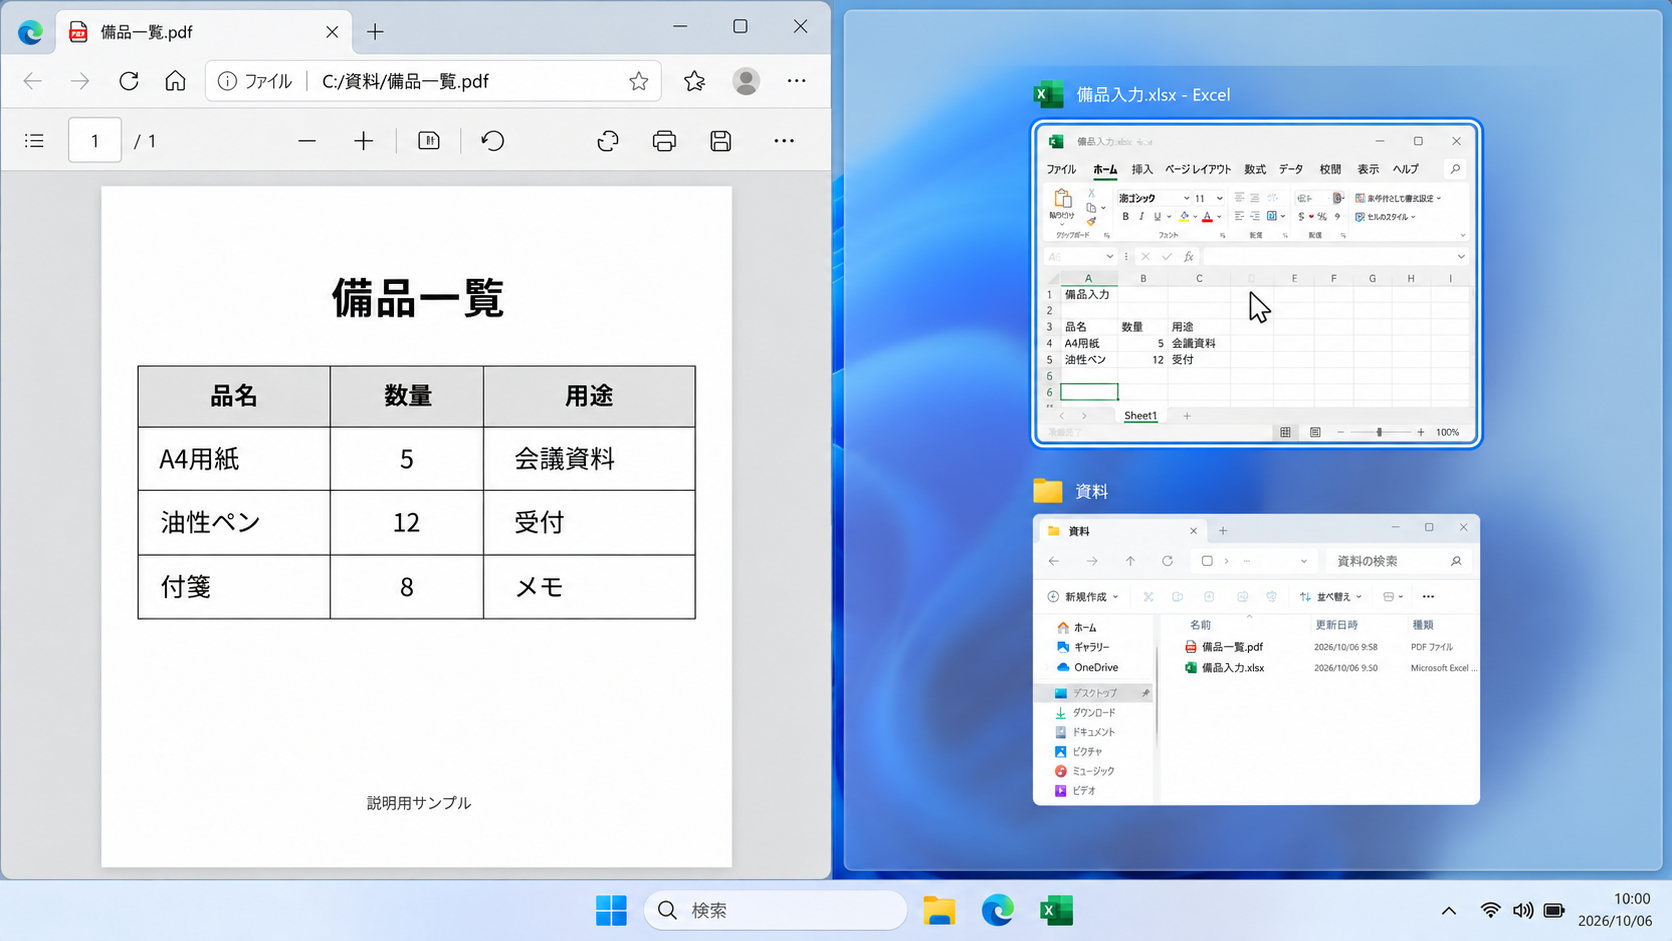Choose the 資料 File Explorer snap thumbnail
1672x941 pixels.
tap(1256, 659)
